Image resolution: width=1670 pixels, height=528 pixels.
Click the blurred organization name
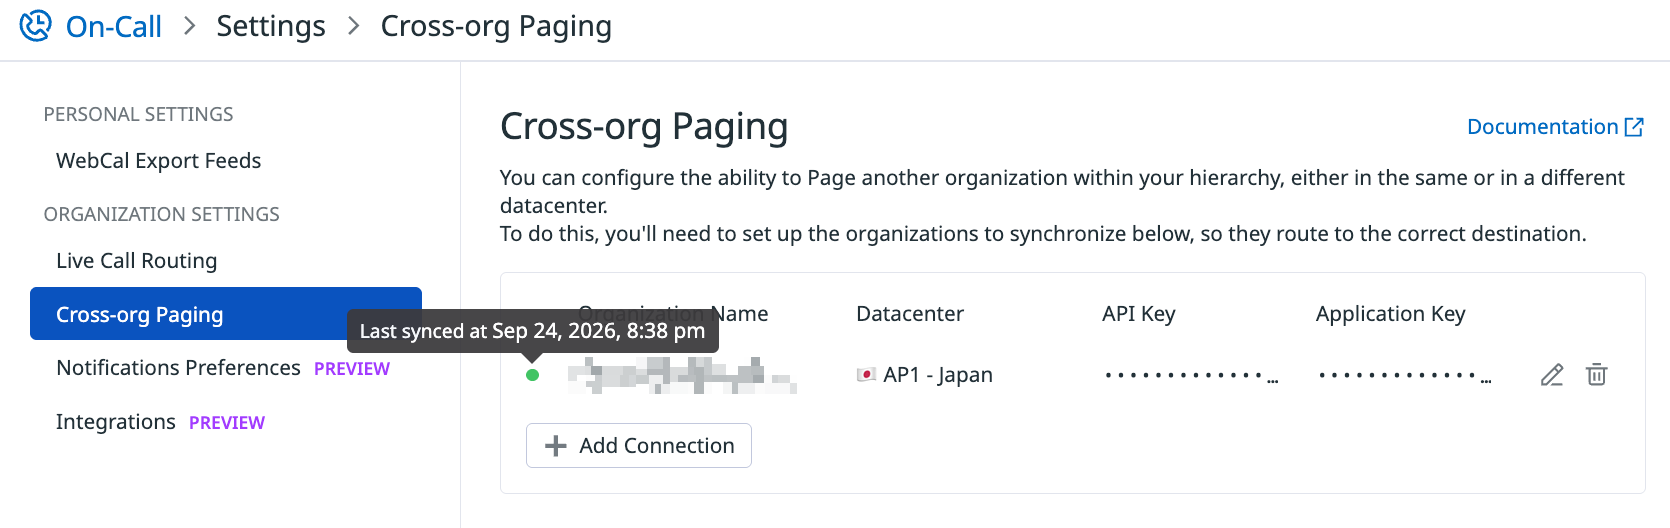click(x=682, y=375)
